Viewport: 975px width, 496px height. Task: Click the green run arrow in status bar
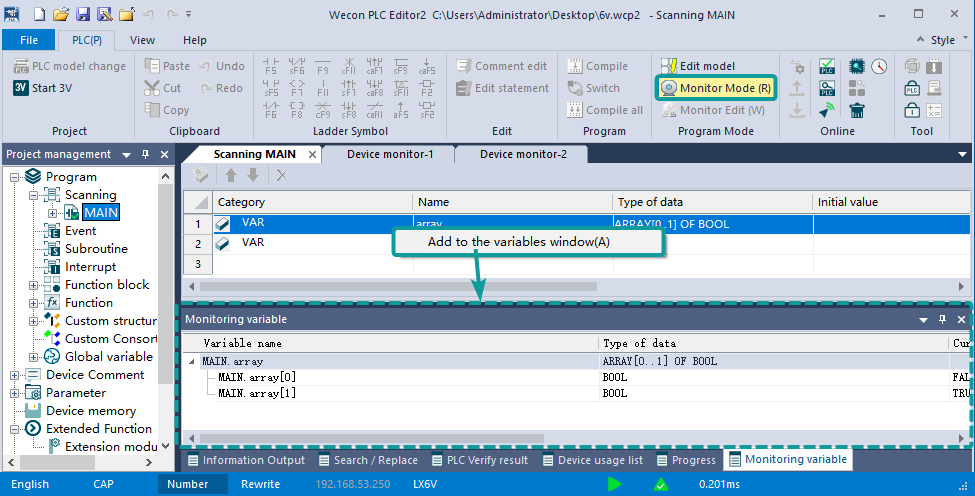[x=614, y=484]
